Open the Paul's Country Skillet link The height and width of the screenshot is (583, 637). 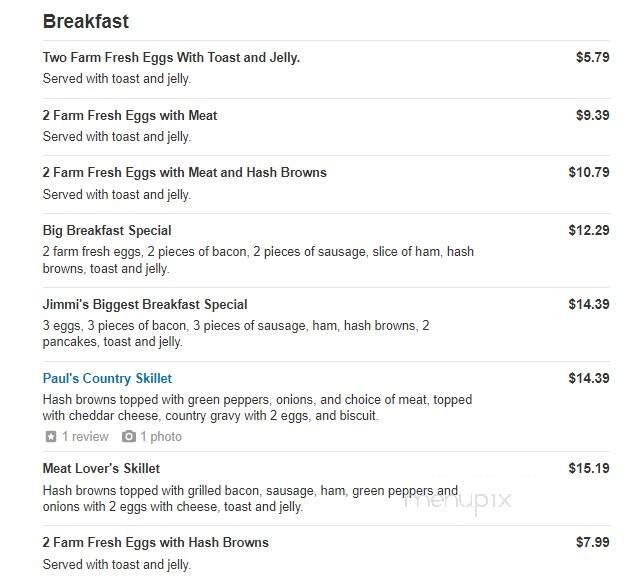(x=107, y=378)
